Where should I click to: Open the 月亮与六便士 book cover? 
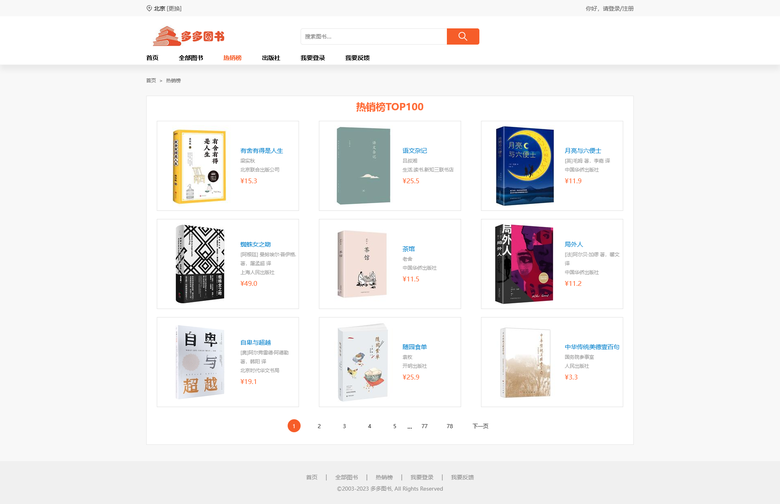525,166
